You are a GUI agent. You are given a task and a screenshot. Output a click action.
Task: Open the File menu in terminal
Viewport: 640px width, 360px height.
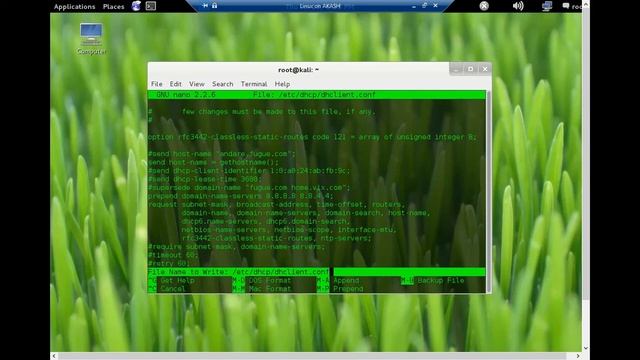[156, 84]
